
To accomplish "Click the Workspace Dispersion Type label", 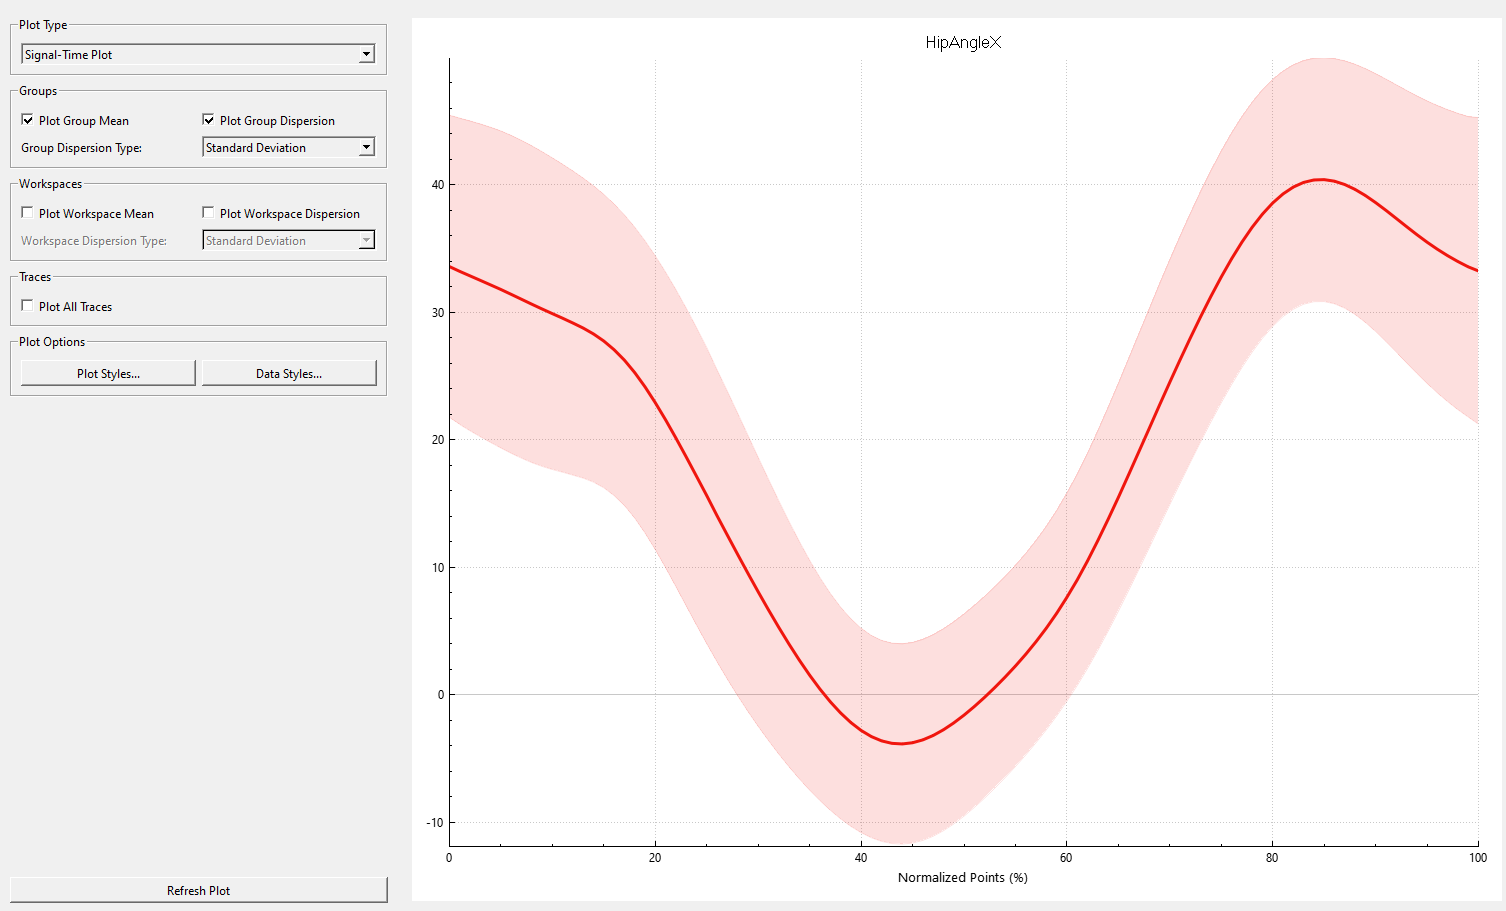I will click(x=94, y=241).
